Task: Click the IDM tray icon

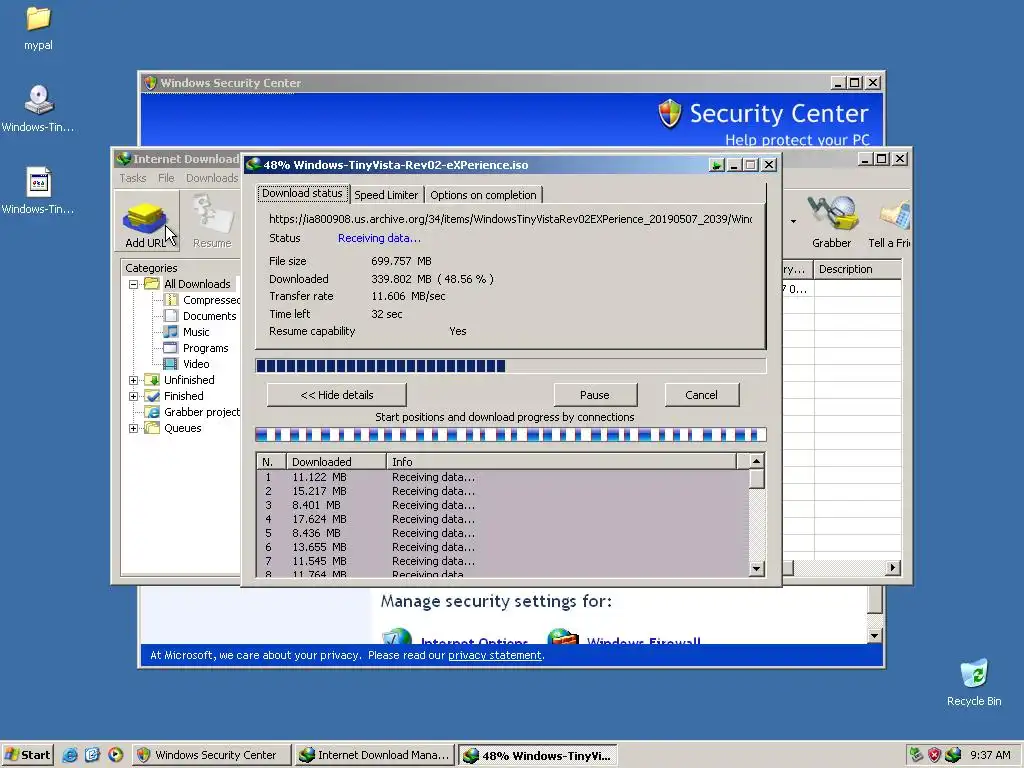Action: tap(953, 755)
